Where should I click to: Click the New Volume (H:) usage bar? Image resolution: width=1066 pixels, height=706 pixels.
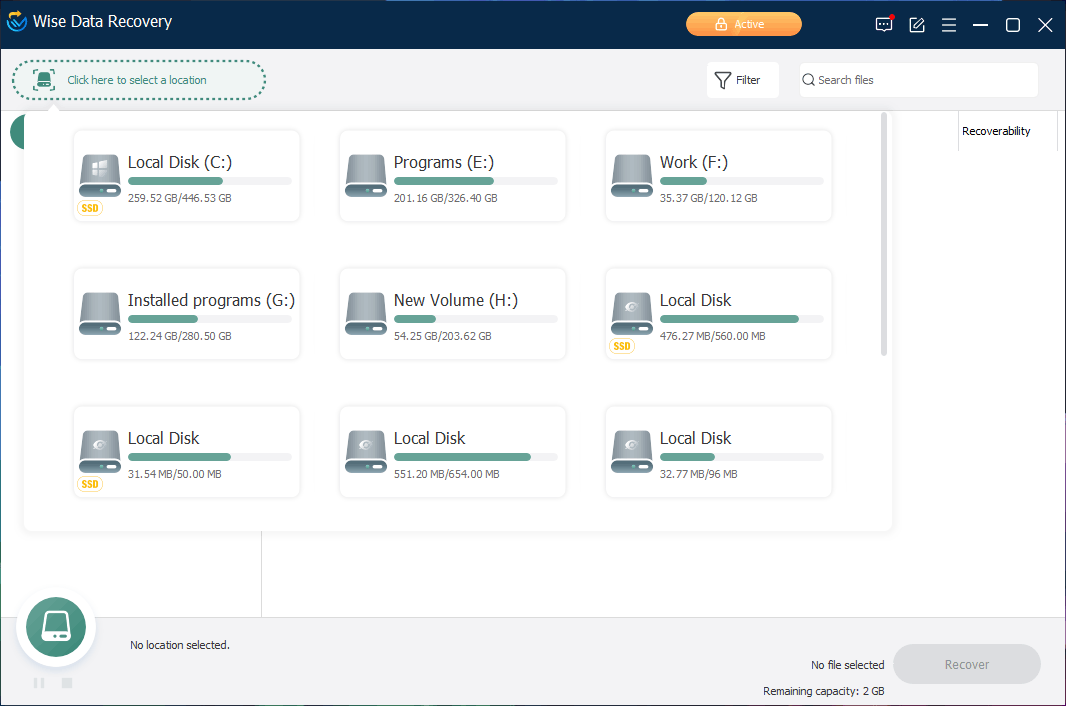click(475, 319)
